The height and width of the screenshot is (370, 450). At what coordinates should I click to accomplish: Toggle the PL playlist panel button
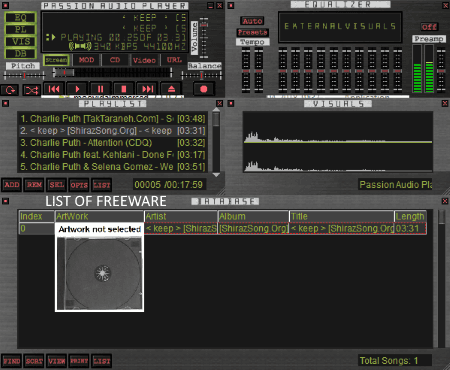pyautogui.click(x=21, y=30)
